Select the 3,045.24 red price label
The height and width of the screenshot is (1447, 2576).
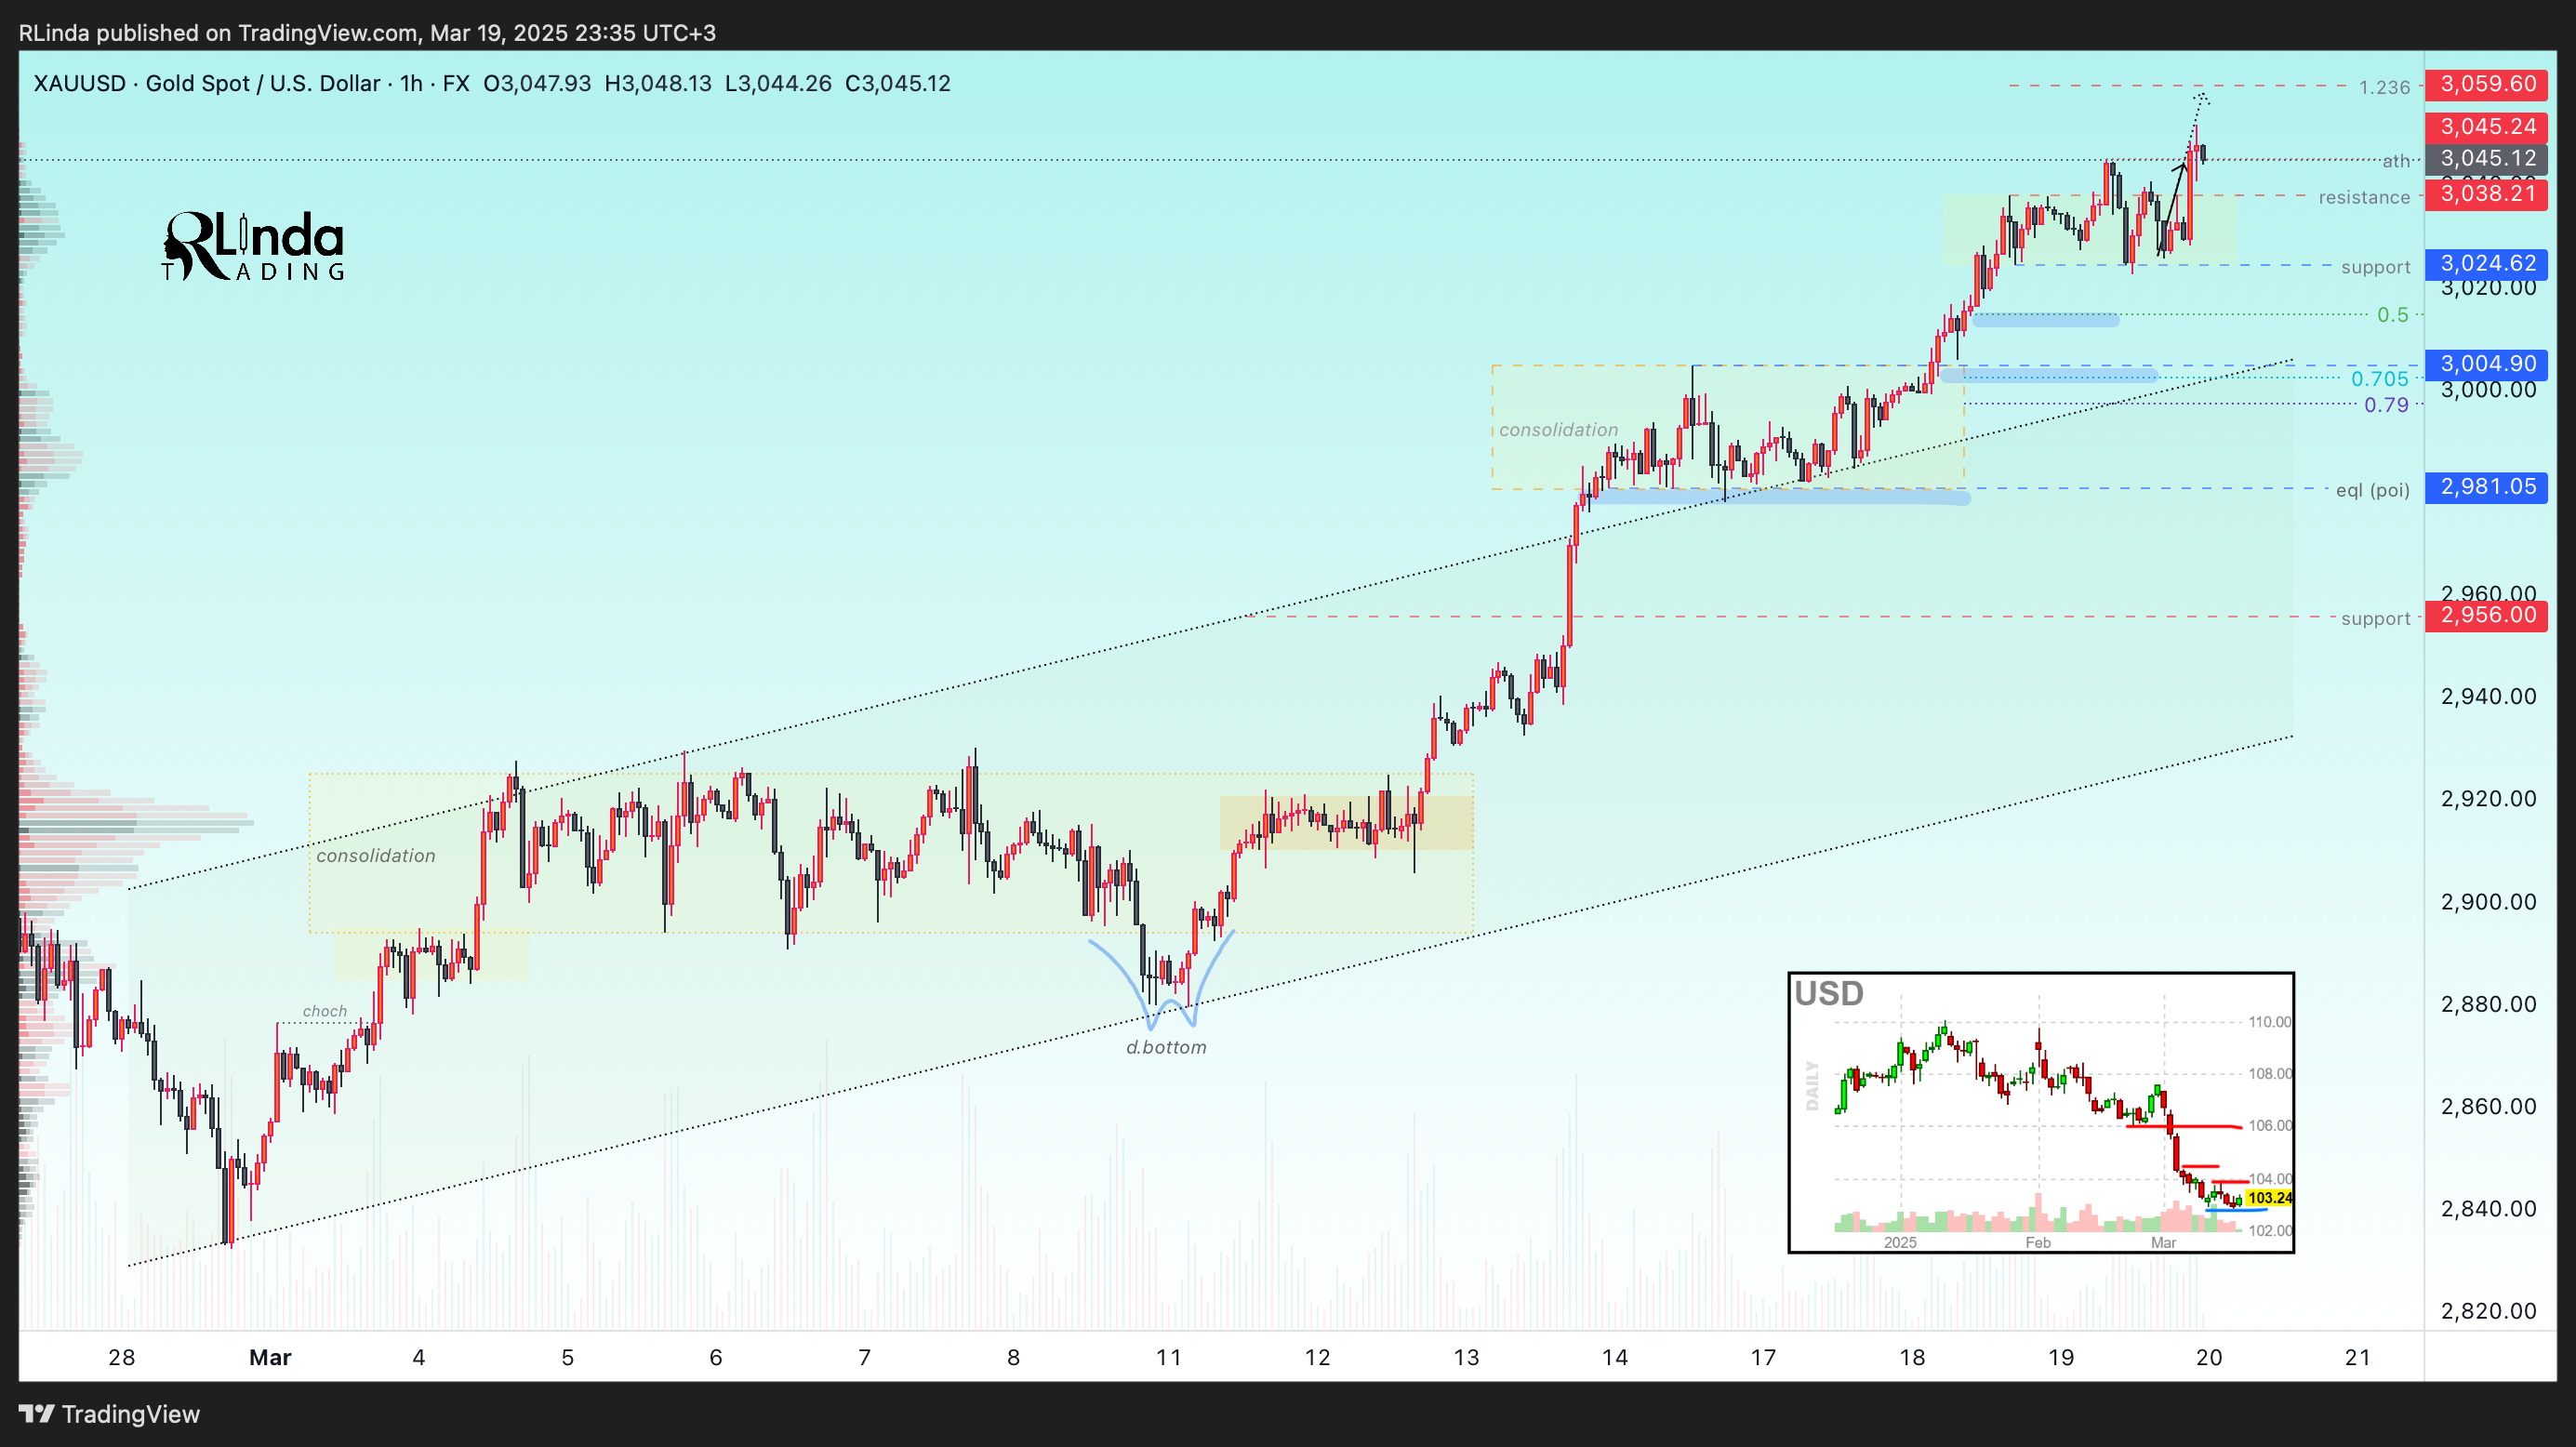[2486, 127]
